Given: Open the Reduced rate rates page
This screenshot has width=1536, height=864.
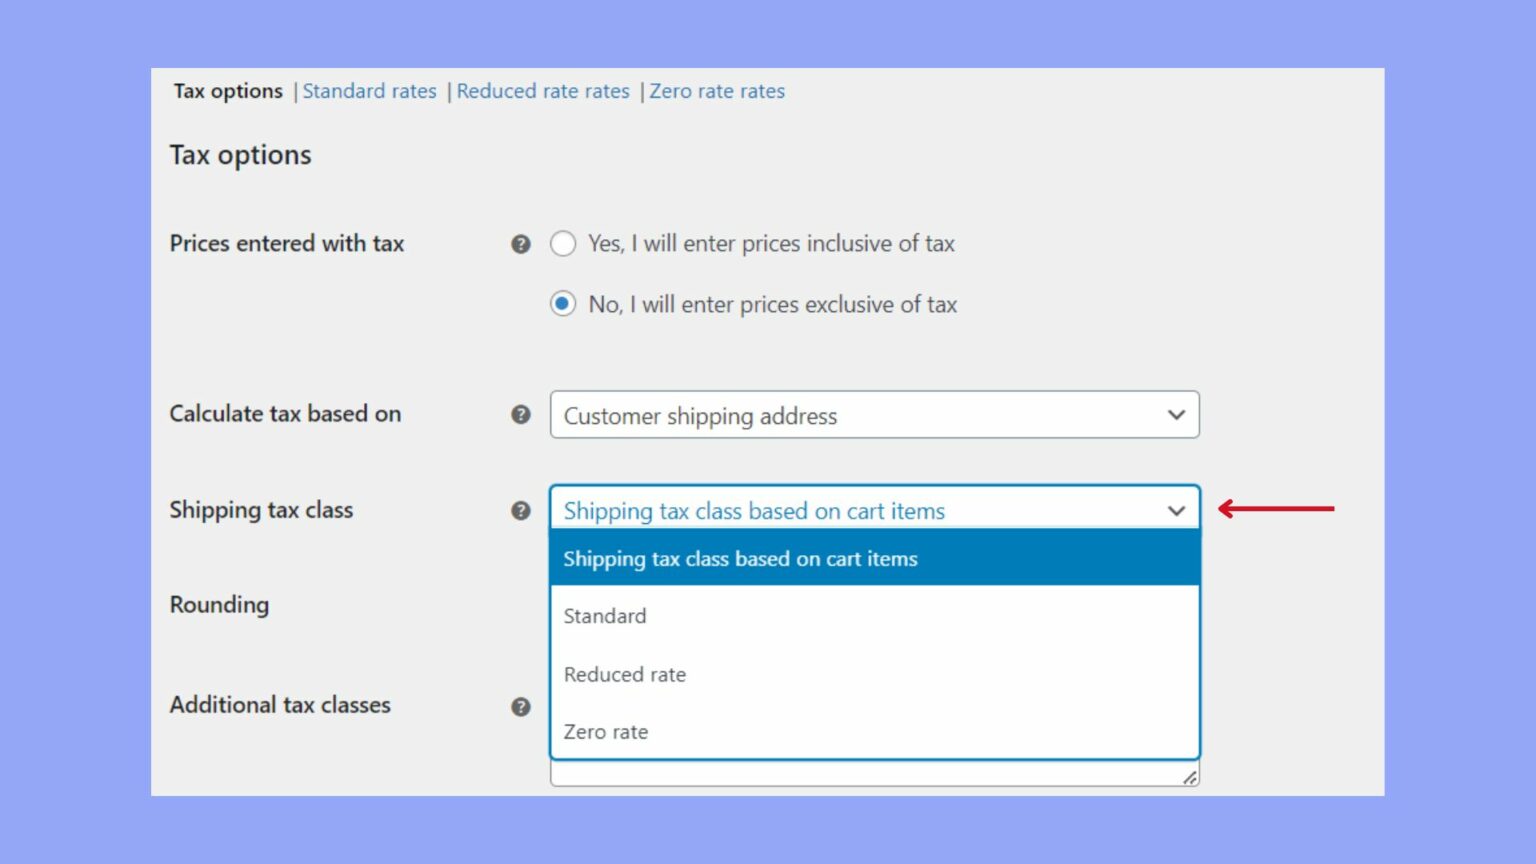Looking at the screenshot, I should coord(543,90).
